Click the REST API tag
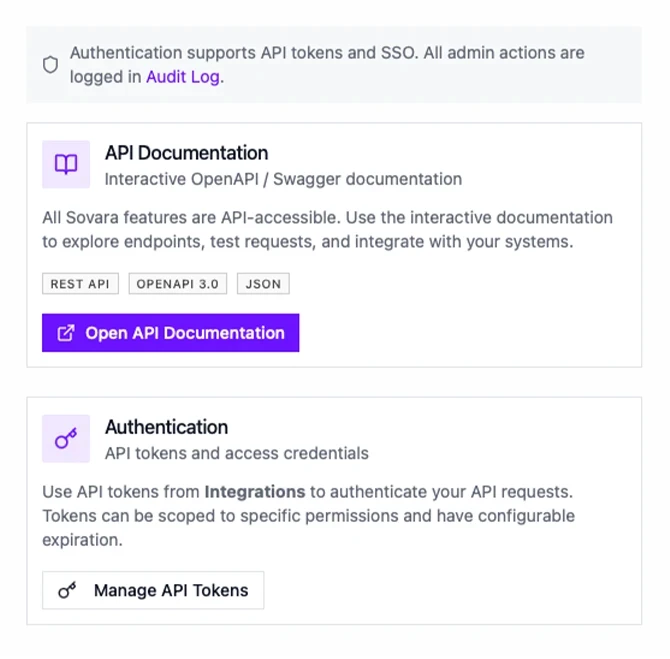Image resolution: width=670 pixels, height=659 pixels. coord(80,284)
